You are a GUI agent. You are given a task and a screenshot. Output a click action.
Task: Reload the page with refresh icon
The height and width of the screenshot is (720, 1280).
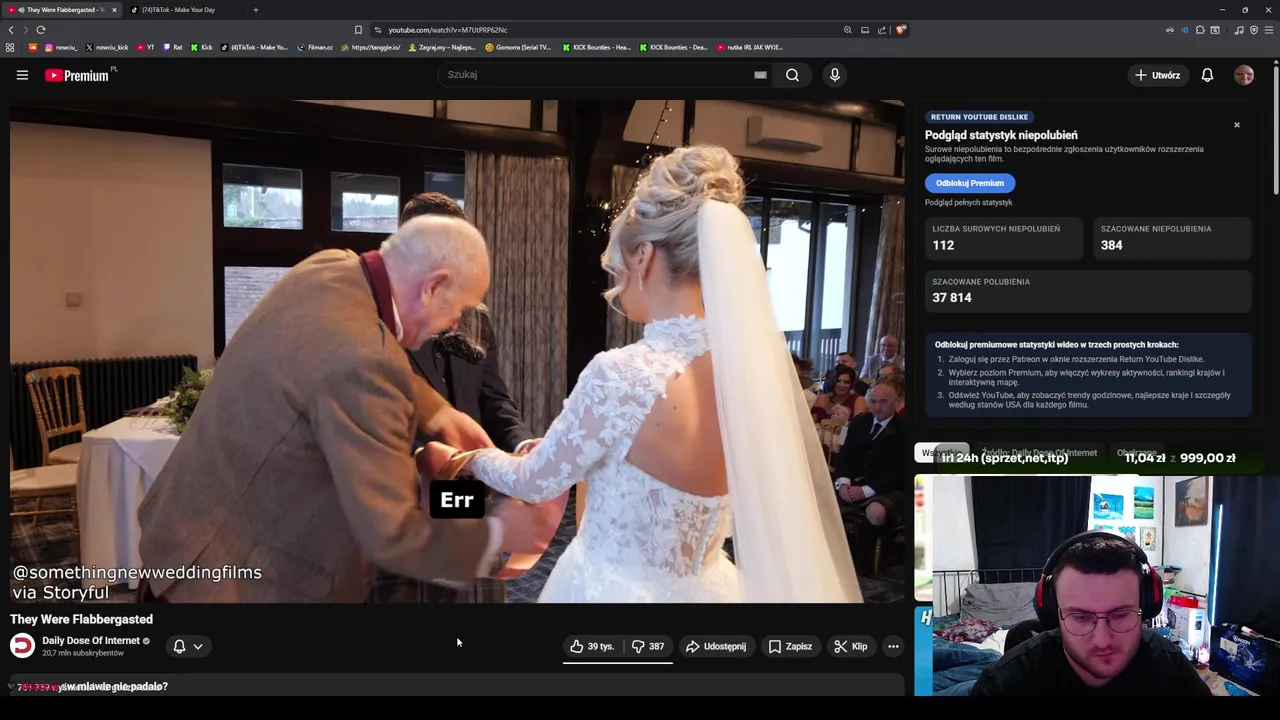click(x=41, y=30)
